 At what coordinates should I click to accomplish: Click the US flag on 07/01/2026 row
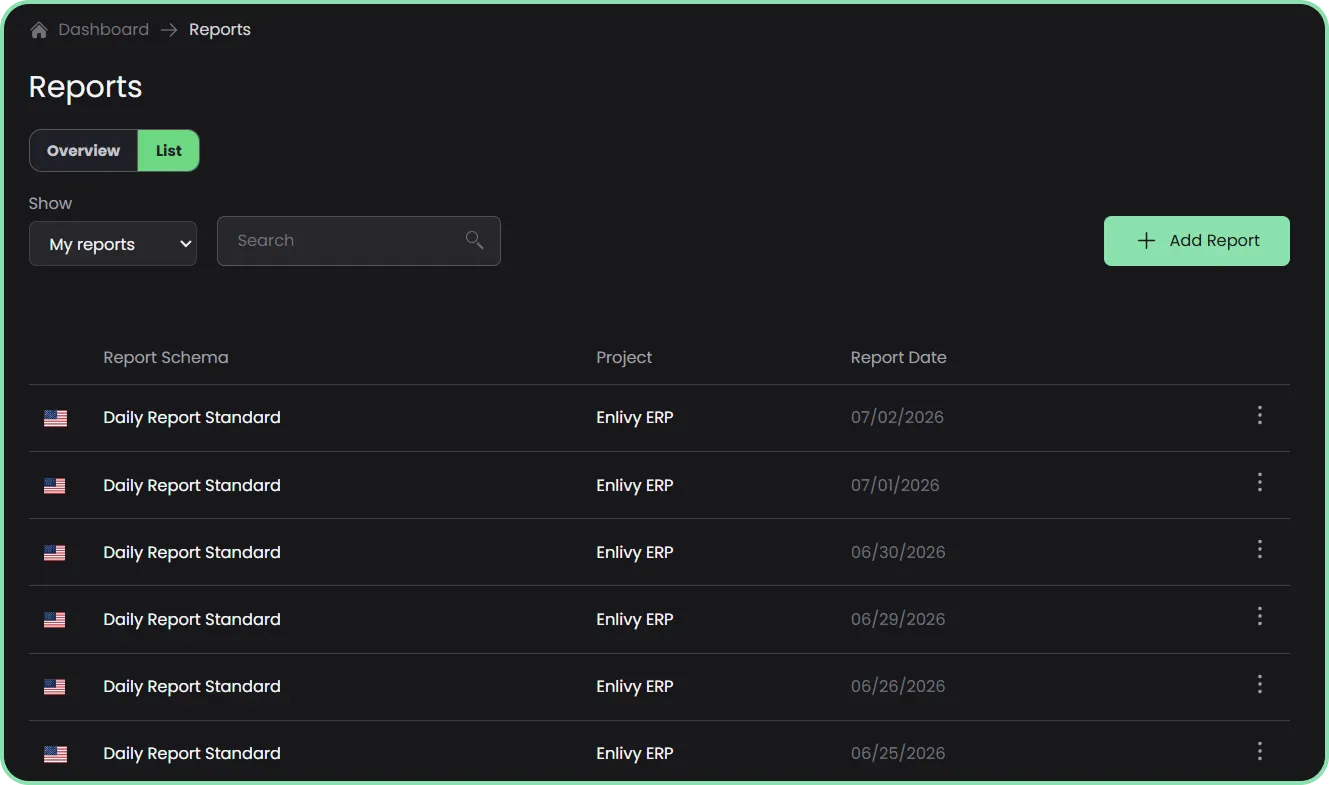coord(55,486)
